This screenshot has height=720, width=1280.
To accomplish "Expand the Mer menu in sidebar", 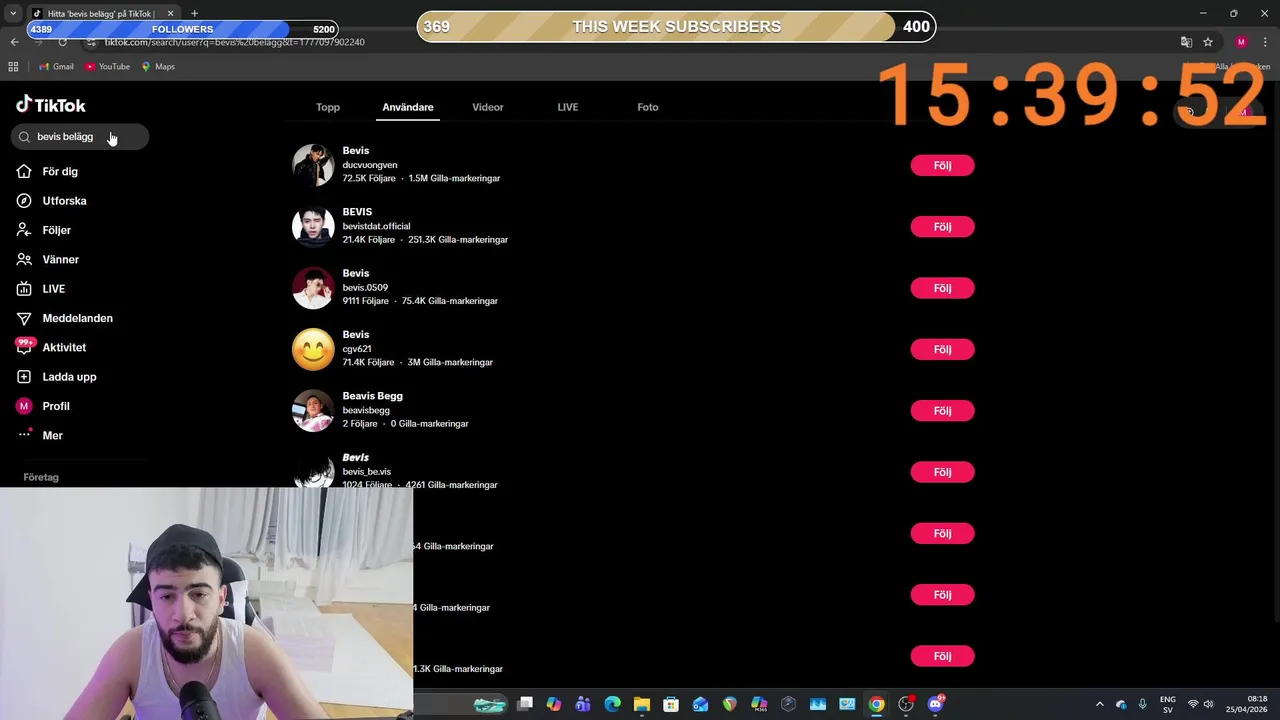I will click(x=40, y=435).
